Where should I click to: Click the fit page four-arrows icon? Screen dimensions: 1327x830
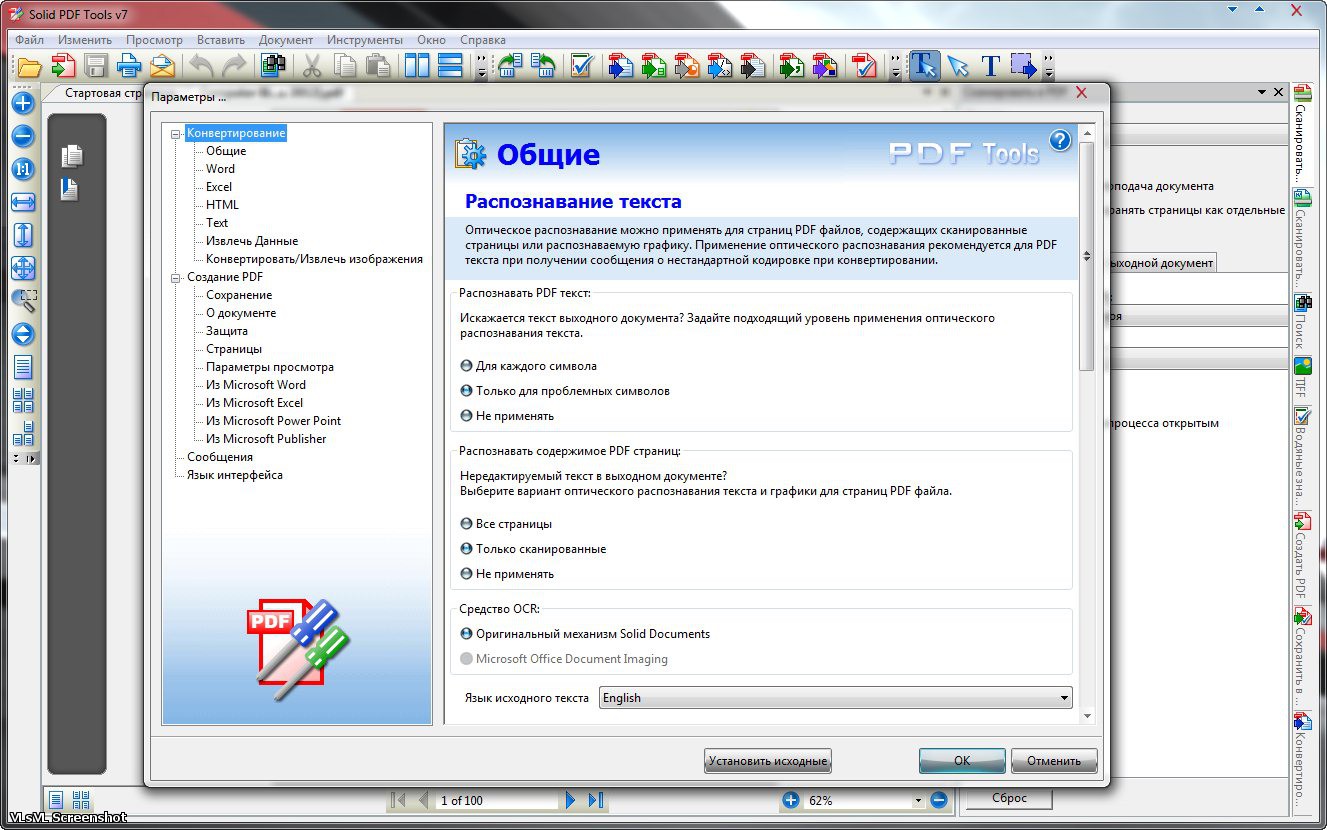(23, 268)
